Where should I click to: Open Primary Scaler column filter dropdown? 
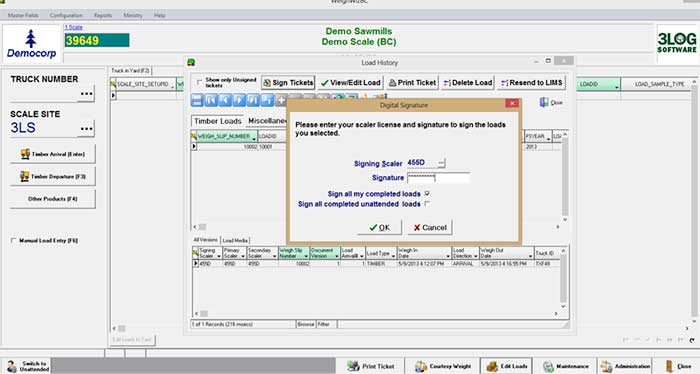[243, 256]
